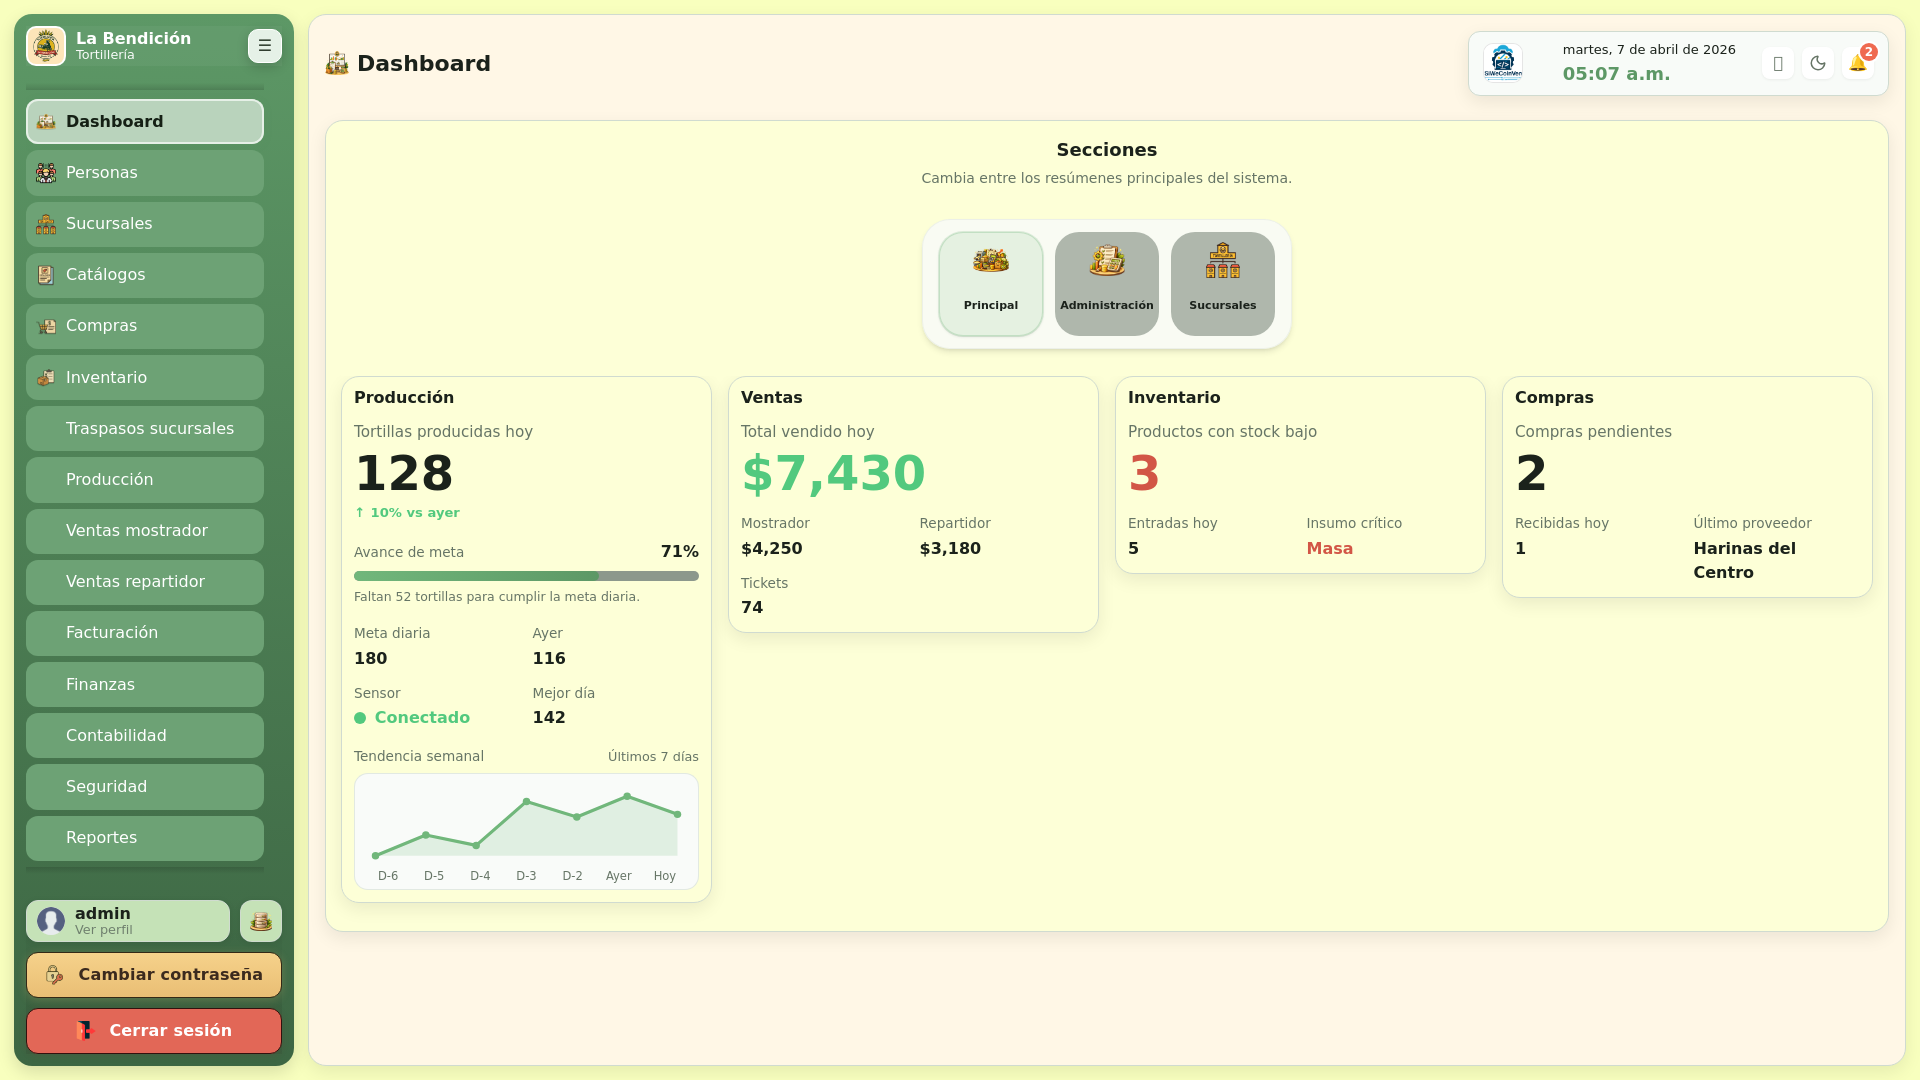Go to the Inventario sidebar item
The height and width of the screenshot is (1080, 1920).
coord(145,378)
